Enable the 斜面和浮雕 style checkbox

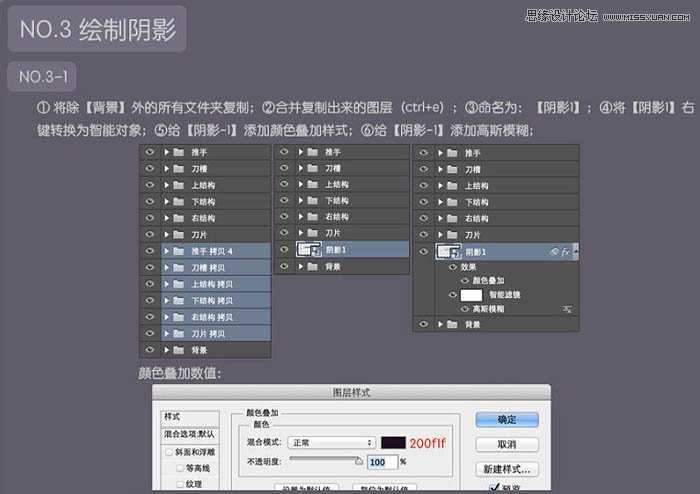169,452
